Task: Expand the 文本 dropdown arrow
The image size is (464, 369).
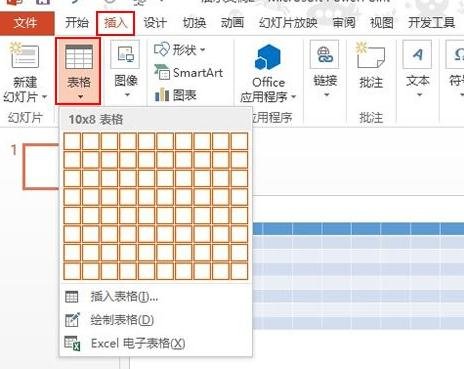Action: 420,95
